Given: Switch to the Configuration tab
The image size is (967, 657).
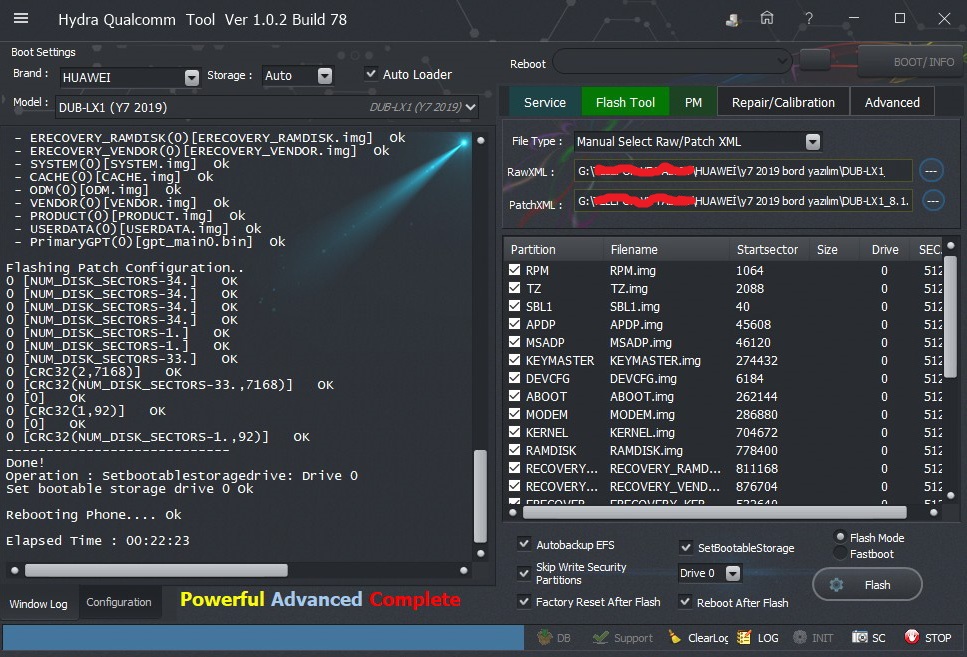Looking at the screenshot, I should click(119, 602).
